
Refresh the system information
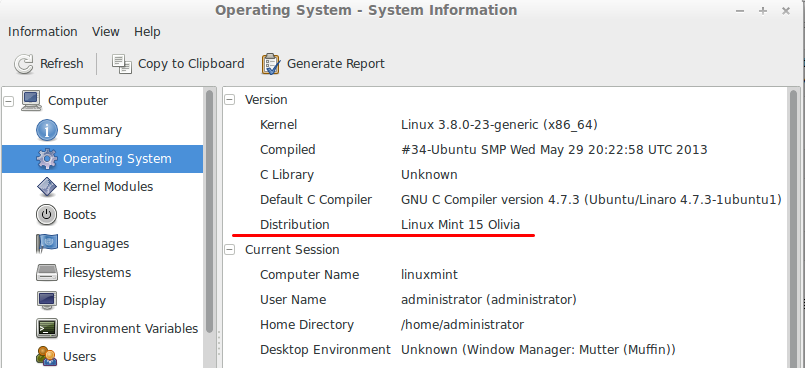[48, 64]
